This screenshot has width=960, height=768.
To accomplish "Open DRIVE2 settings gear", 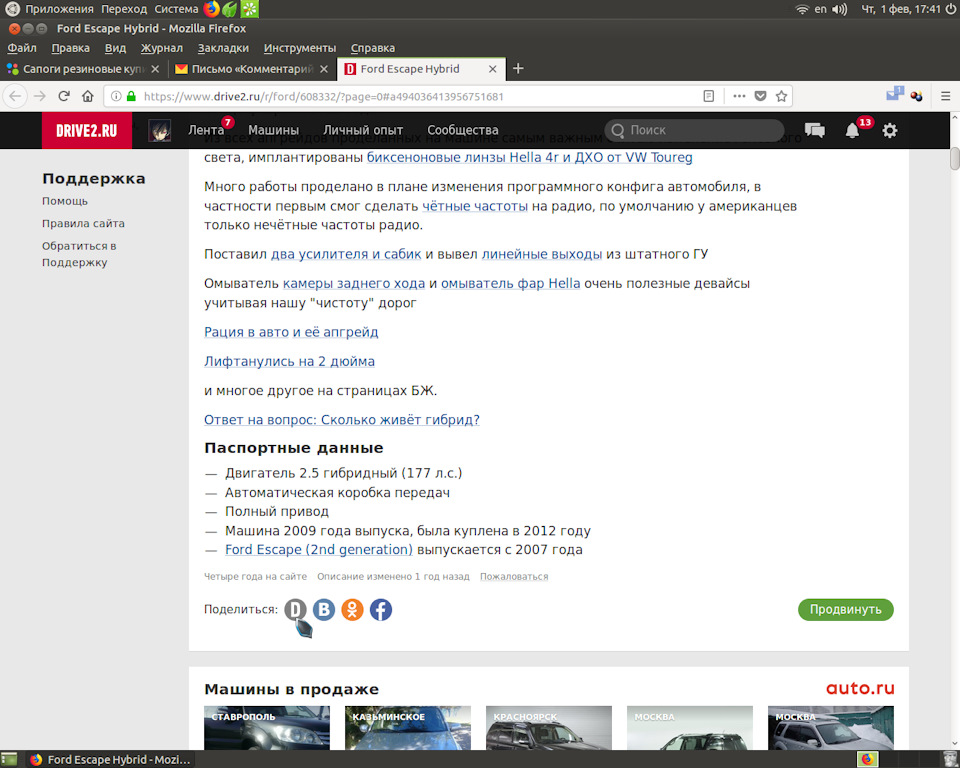I will tap(890, 130).
